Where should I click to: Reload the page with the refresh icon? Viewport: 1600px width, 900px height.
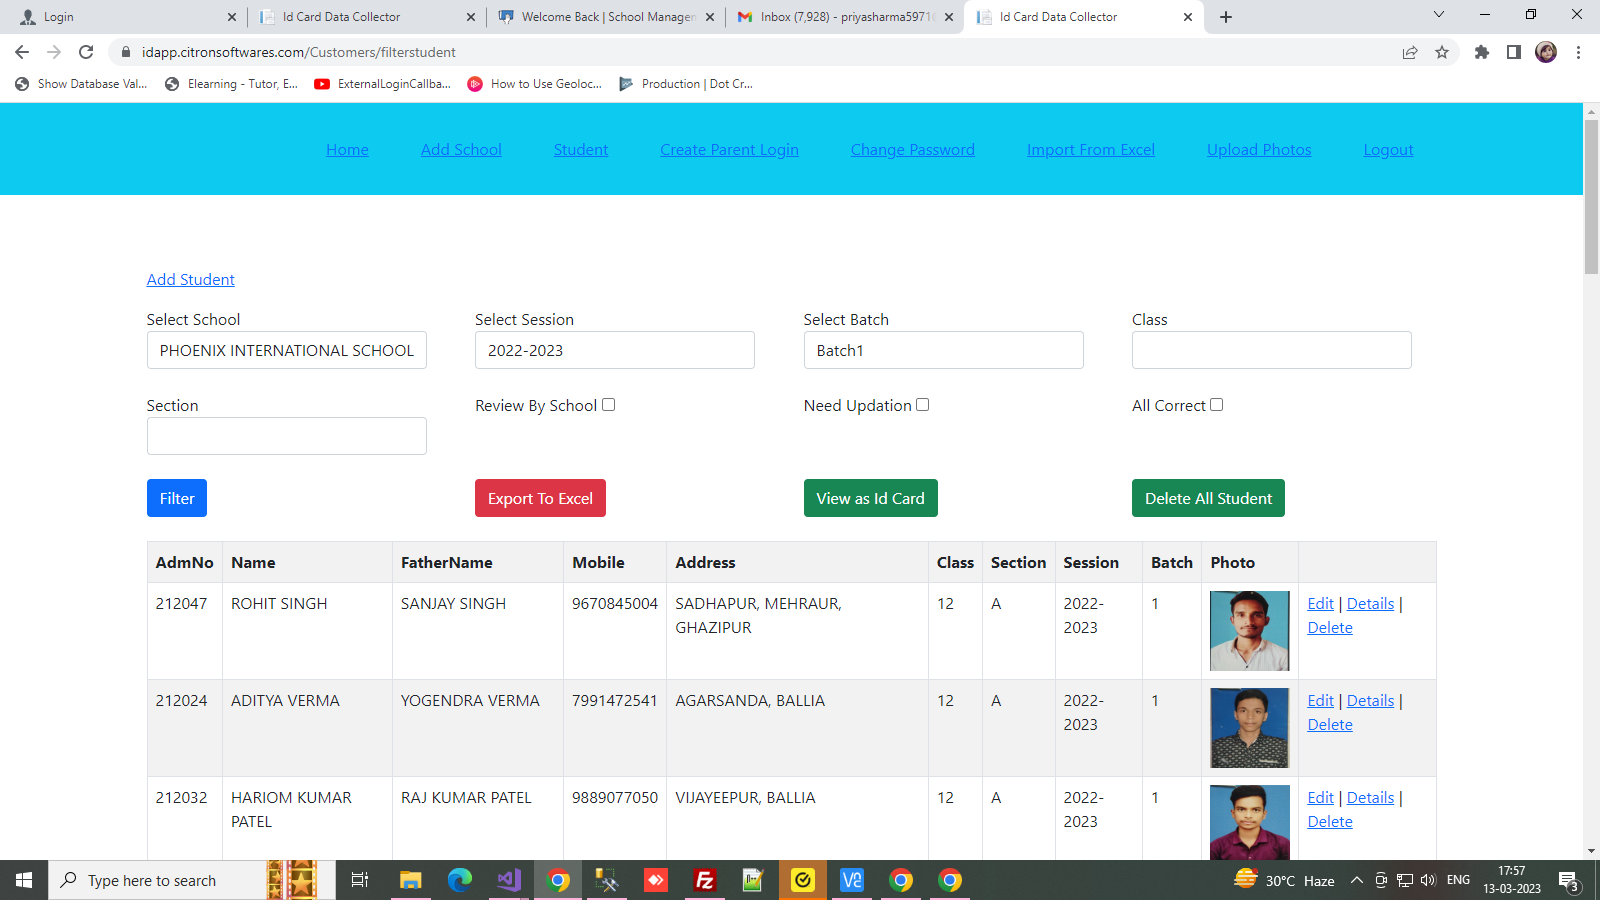(x=86, y=52)
